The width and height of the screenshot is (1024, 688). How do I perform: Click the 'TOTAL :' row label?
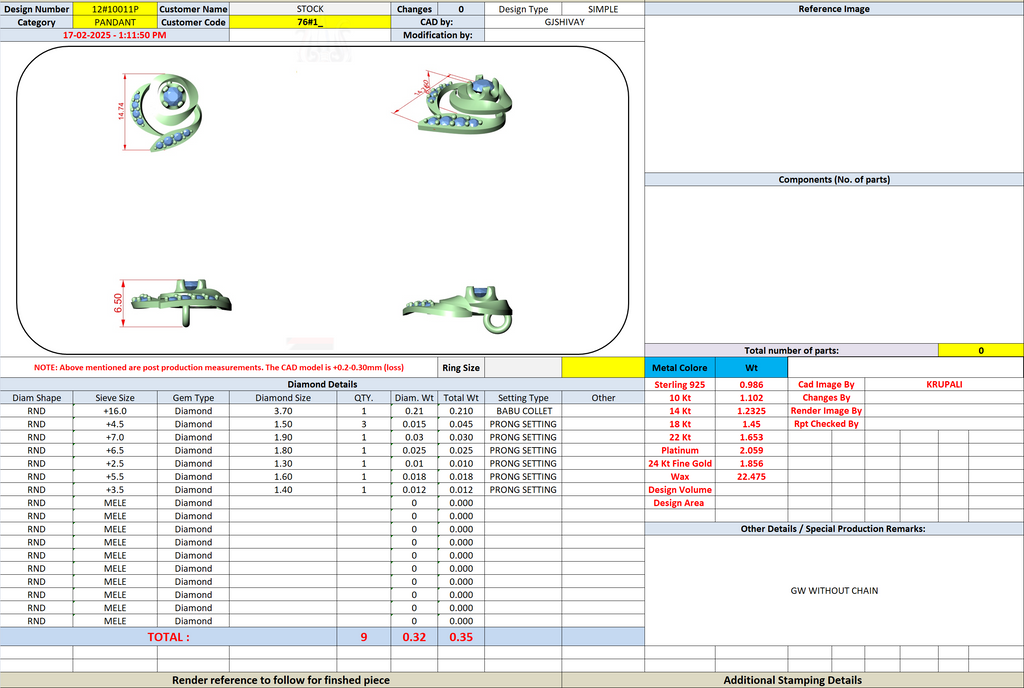coord(168,637)
